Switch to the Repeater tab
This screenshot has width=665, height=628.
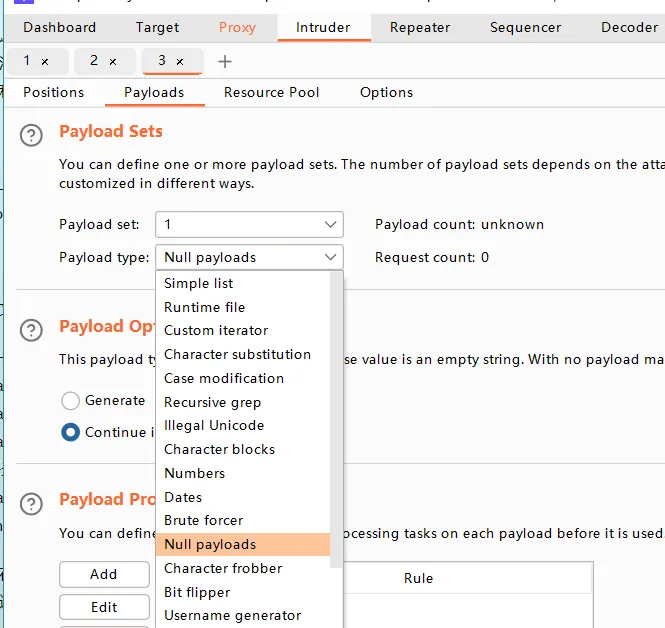[x=420, y=27]
